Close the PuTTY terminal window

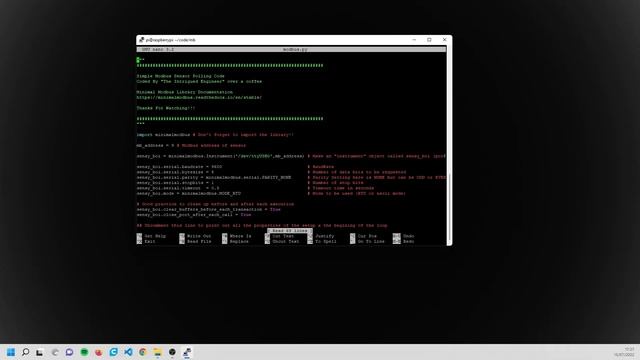click(444, 40)
